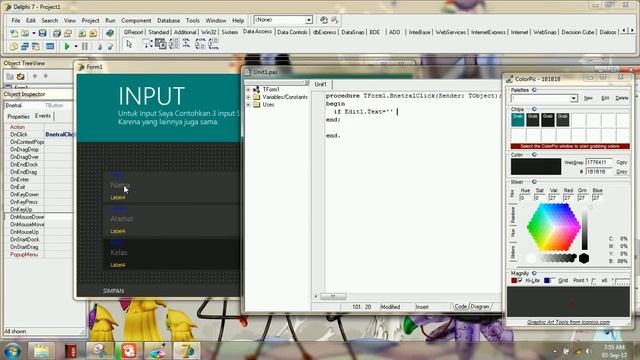
Task: Click the Help contents book icon
Action: click(110, 33)
